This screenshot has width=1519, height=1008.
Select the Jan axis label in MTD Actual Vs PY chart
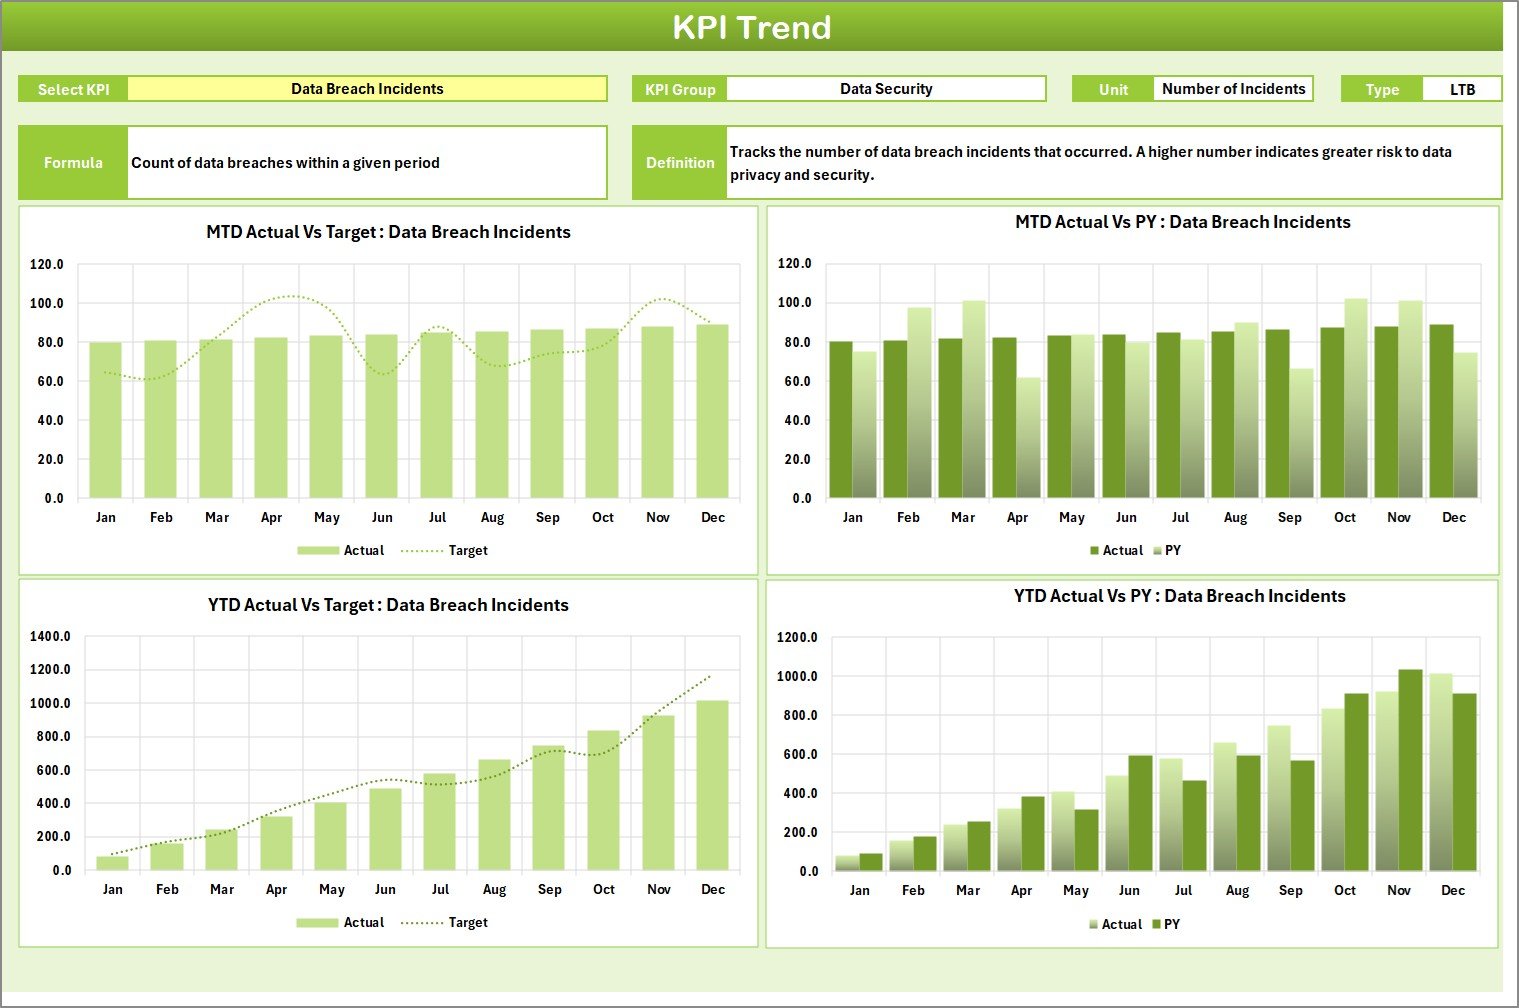[x=852, y=517]
